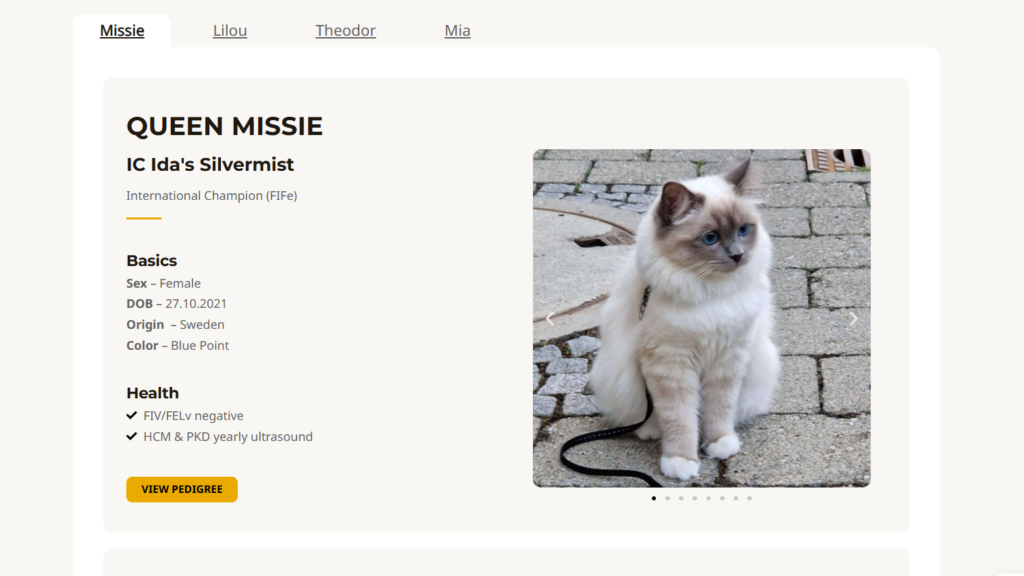Click the currently active first carousel dot

[x=653, y=497]
